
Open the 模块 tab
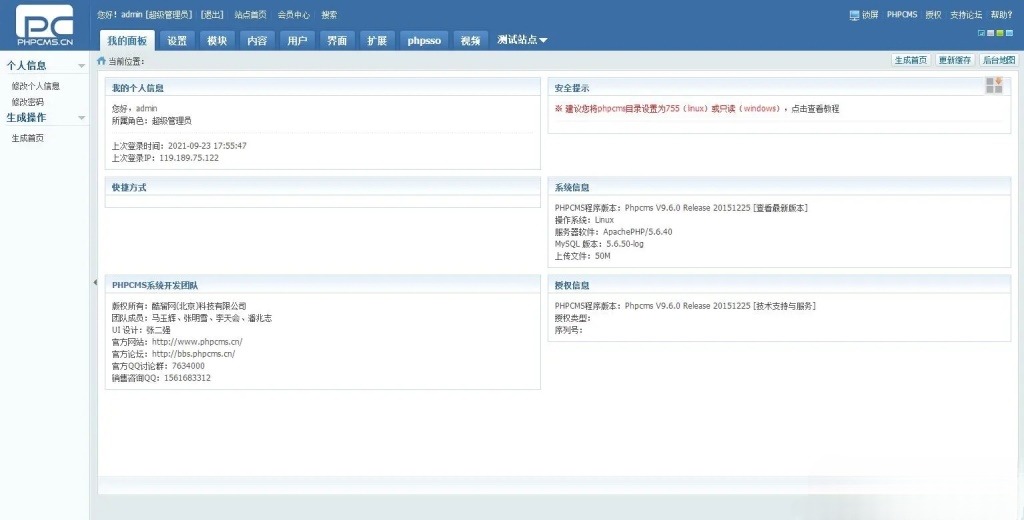[x=217, y=41]
